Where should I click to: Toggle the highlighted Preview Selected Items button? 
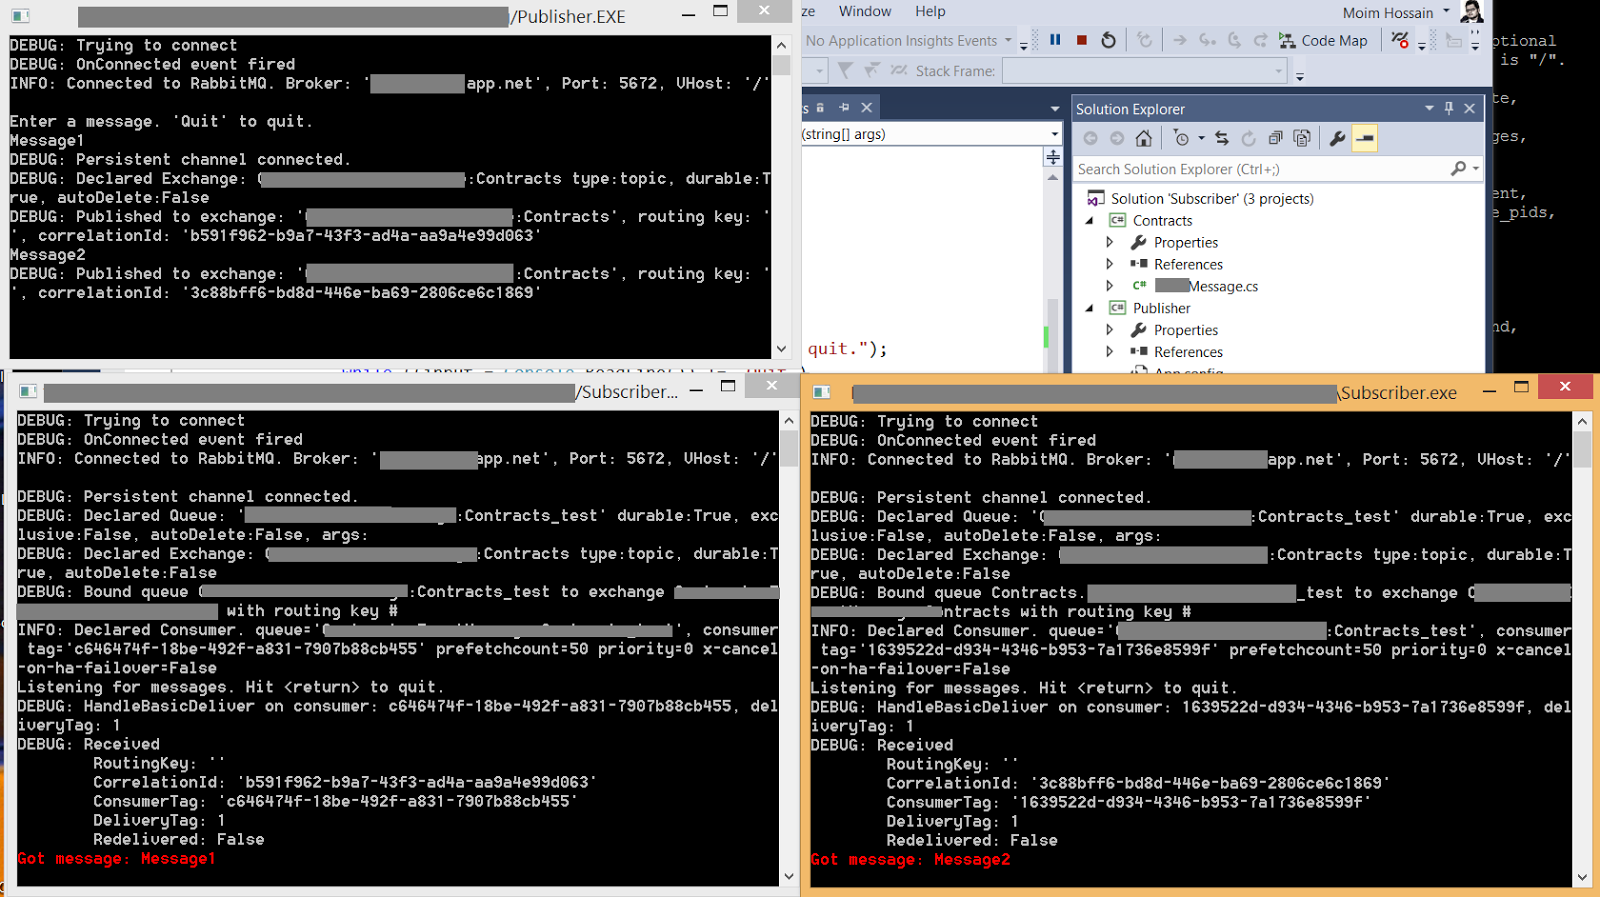(x=1365, y=139)
